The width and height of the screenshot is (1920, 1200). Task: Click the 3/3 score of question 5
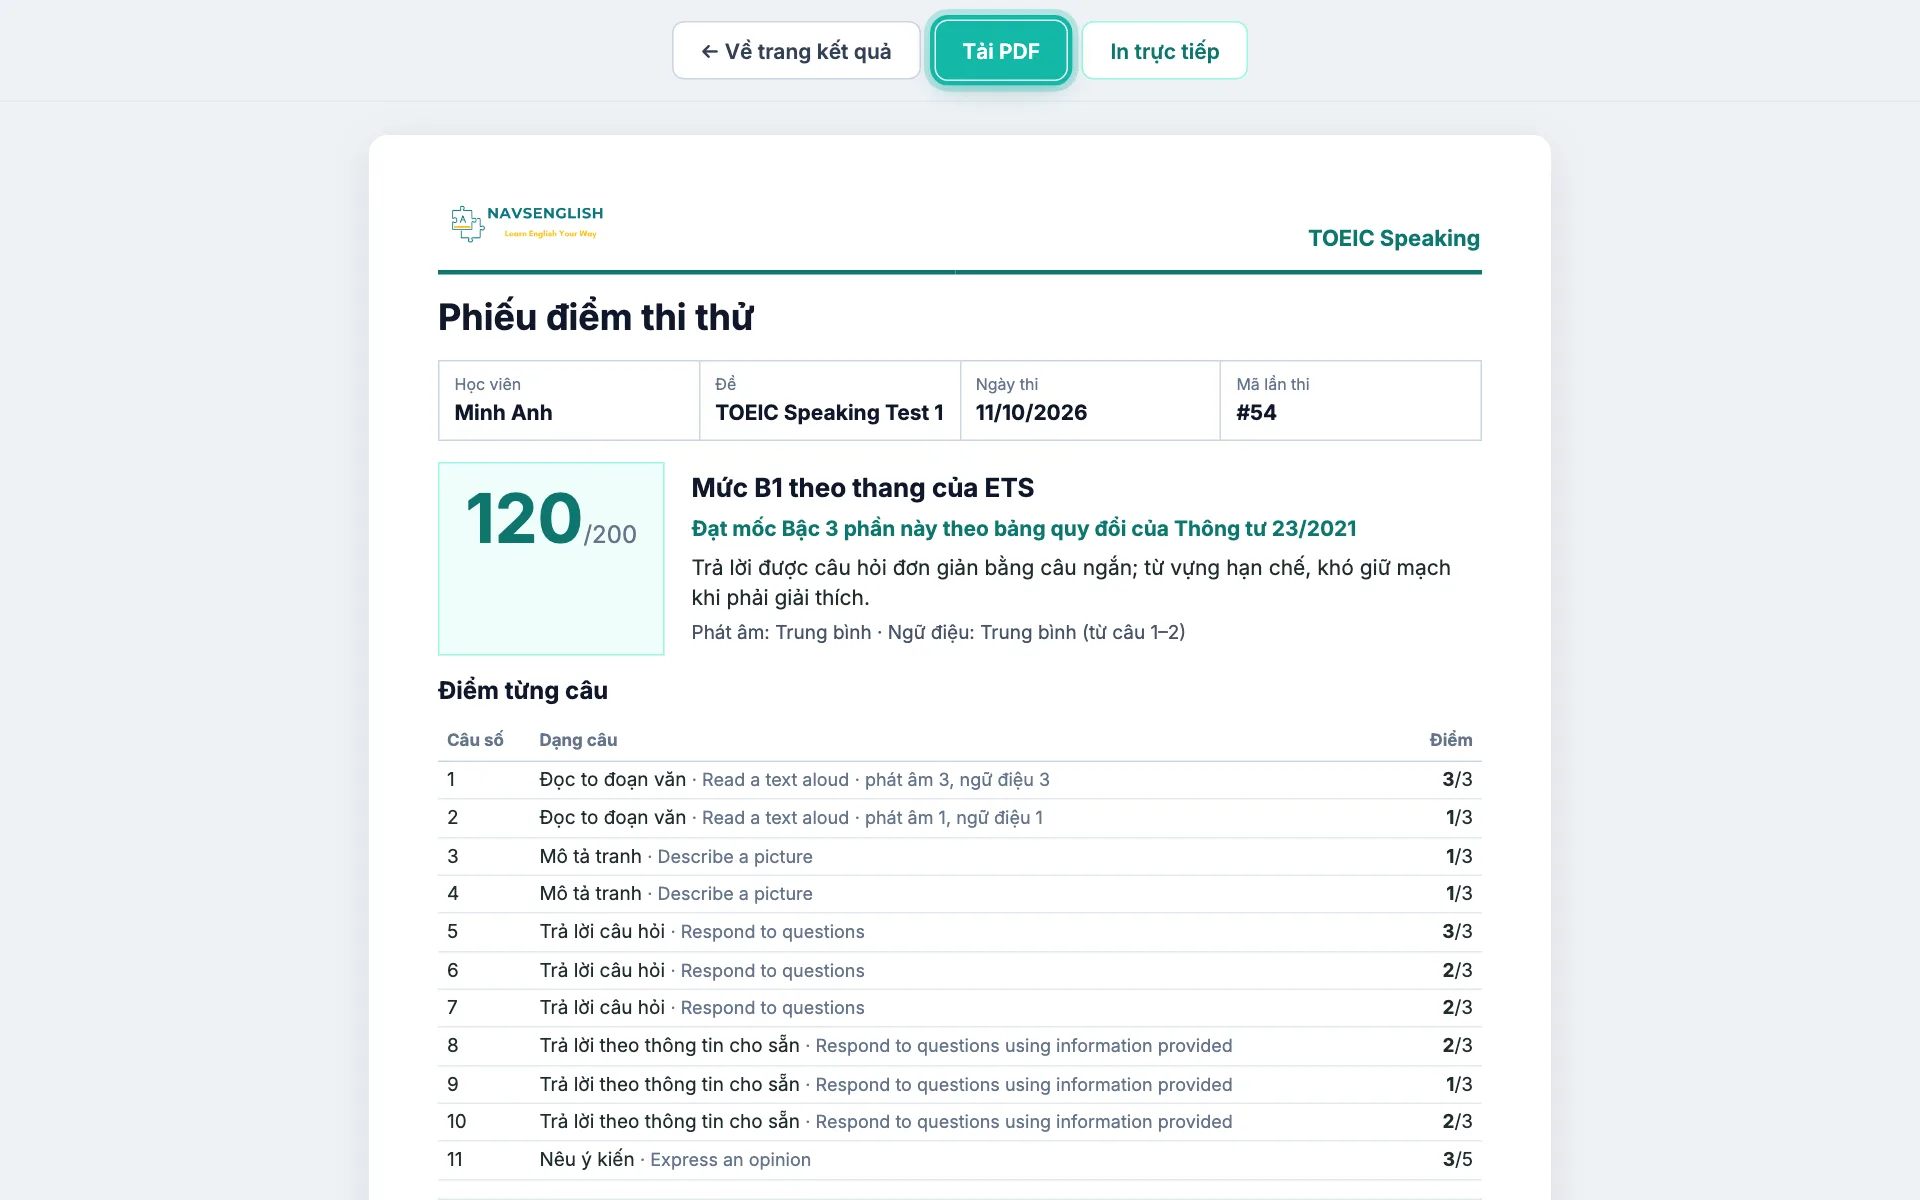click(1457, 932)
